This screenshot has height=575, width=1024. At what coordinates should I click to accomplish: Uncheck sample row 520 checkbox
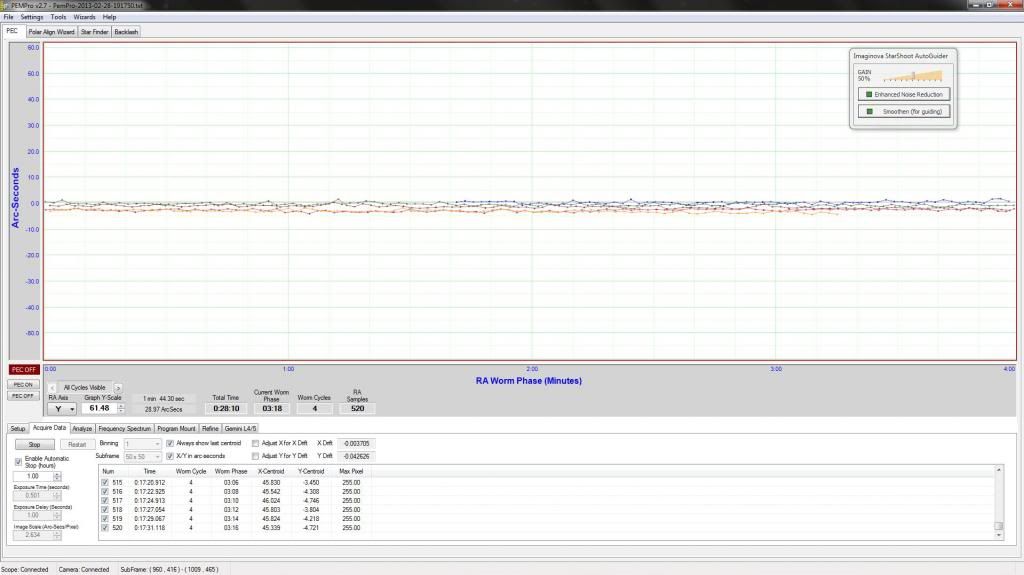(104, 528)
